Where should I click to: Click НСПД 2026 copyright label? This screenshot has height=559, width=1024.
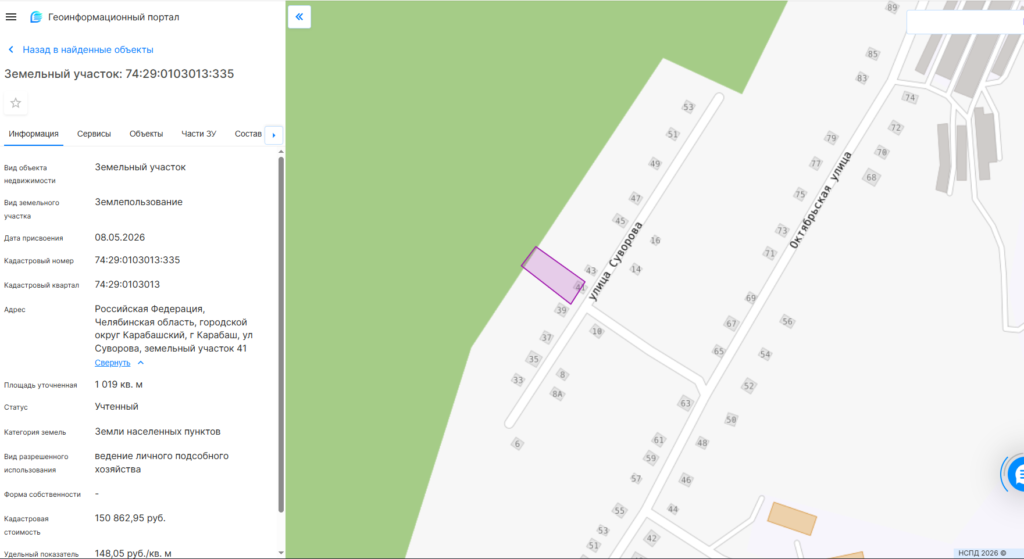pyautogui.click(x=982, y=553)
